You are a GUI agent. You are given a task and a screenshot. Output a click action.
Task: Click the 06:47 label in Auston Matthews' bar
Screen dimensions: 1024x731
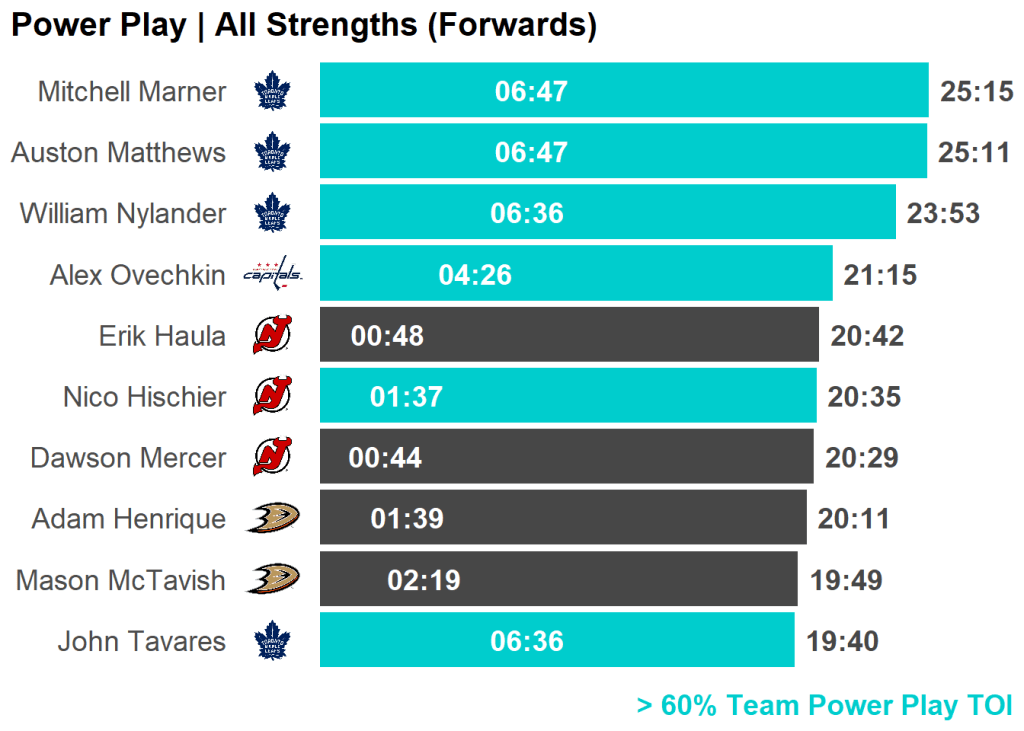[531, 152]
